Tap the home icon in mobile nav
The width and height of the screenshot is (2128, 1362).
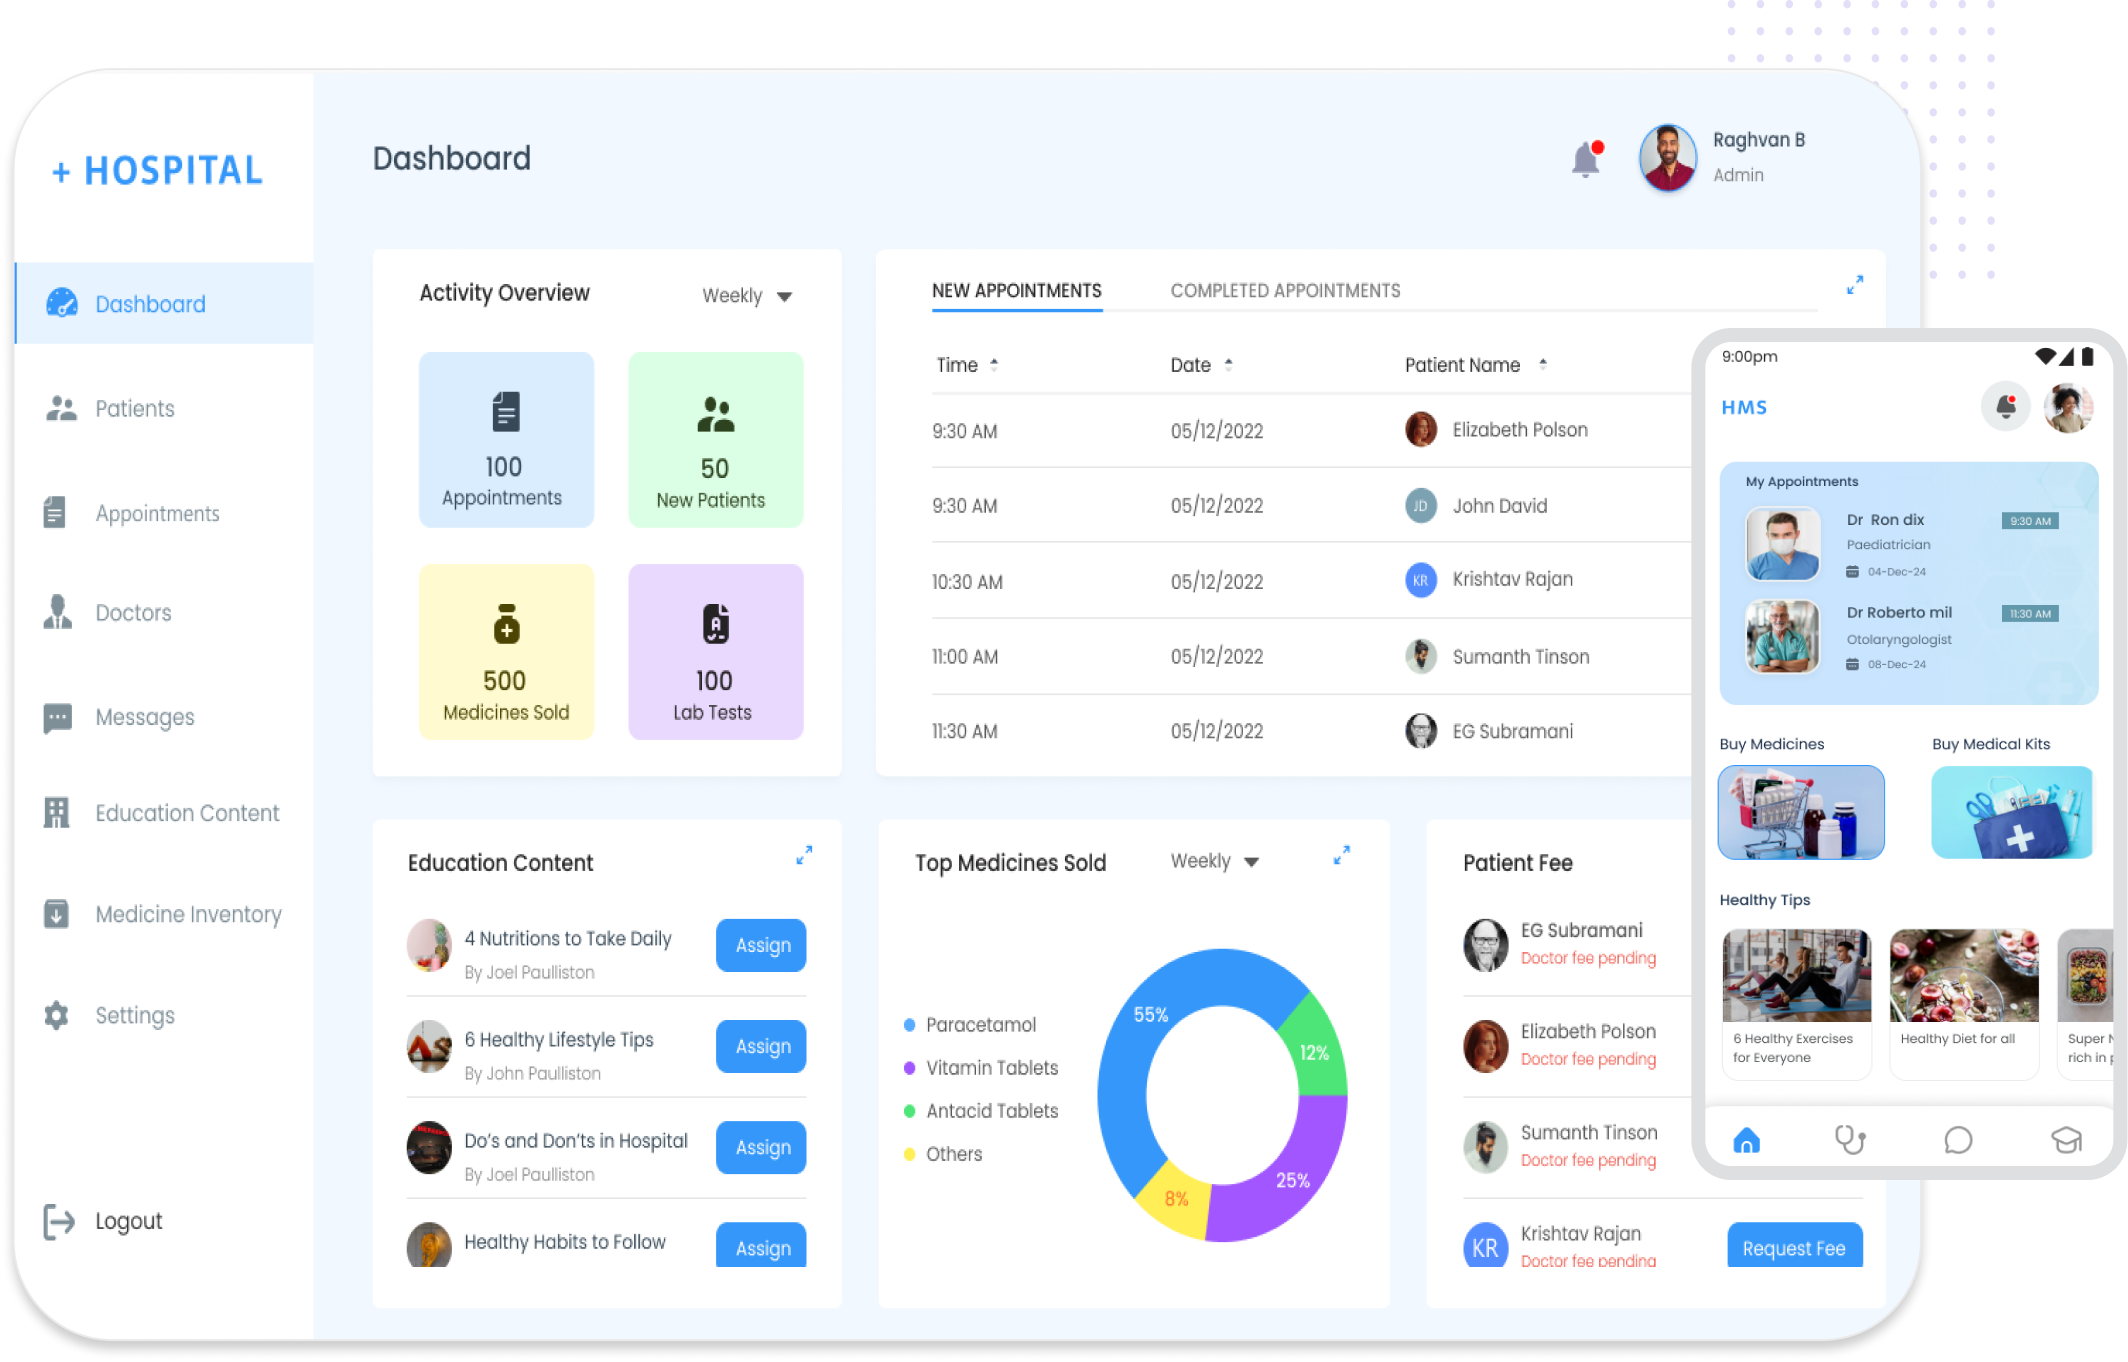(x=1746, y=1140)
